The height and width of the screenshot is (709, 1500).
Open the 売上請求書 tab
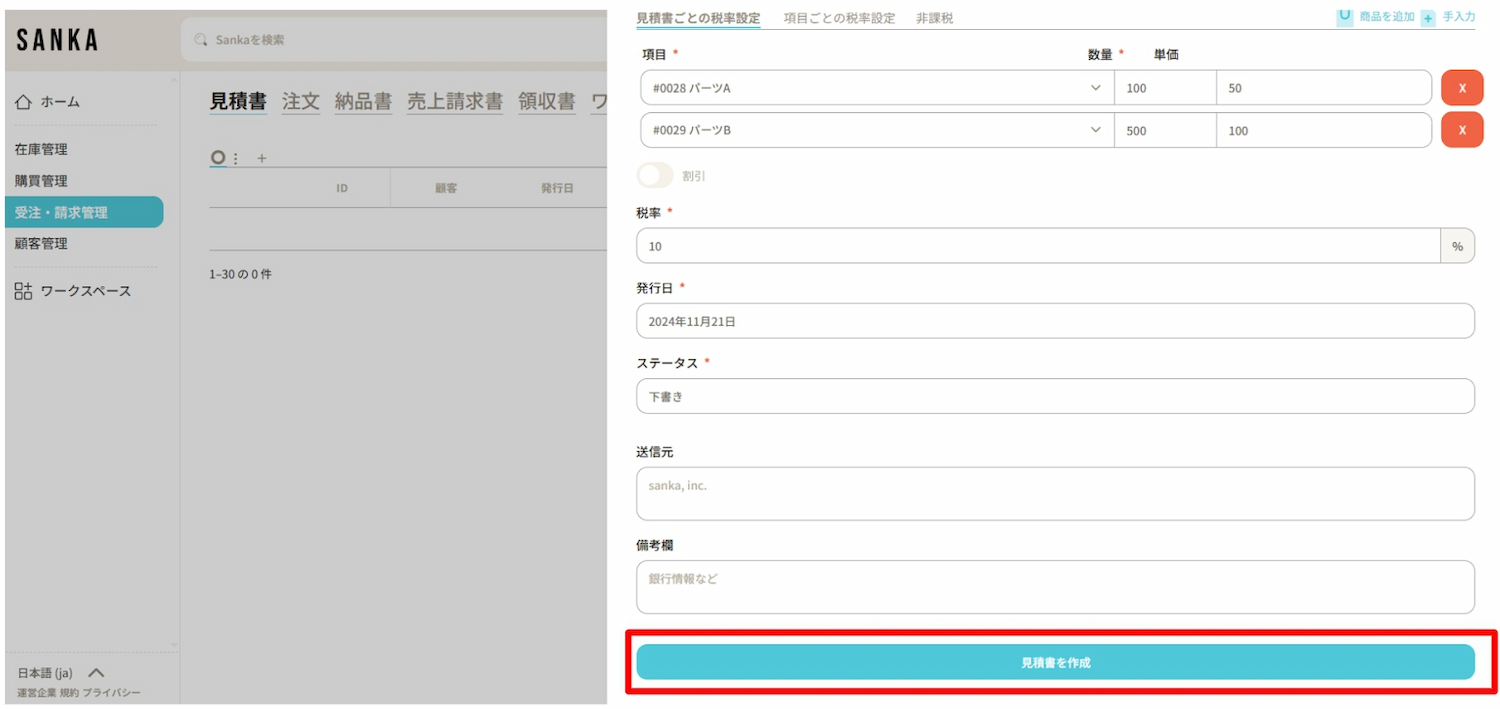(x=454, y=101)
